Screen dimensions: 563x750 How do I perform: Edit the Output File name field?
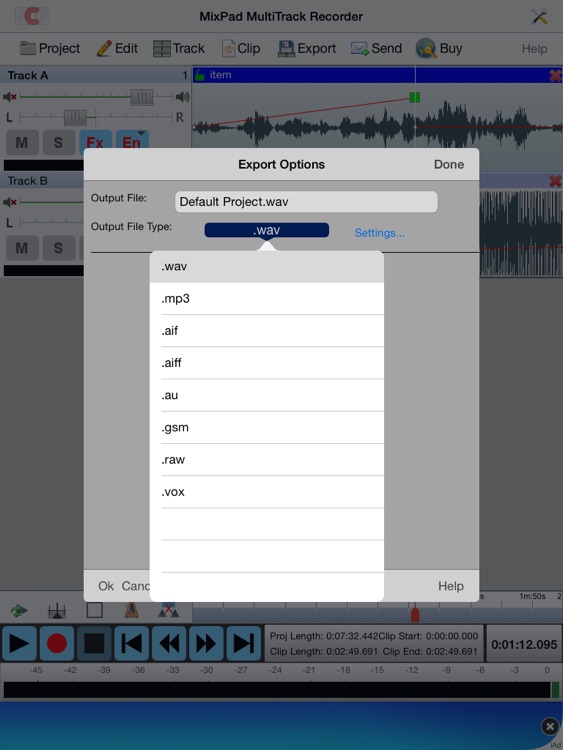pyautogui.click(x=306, y=202)
